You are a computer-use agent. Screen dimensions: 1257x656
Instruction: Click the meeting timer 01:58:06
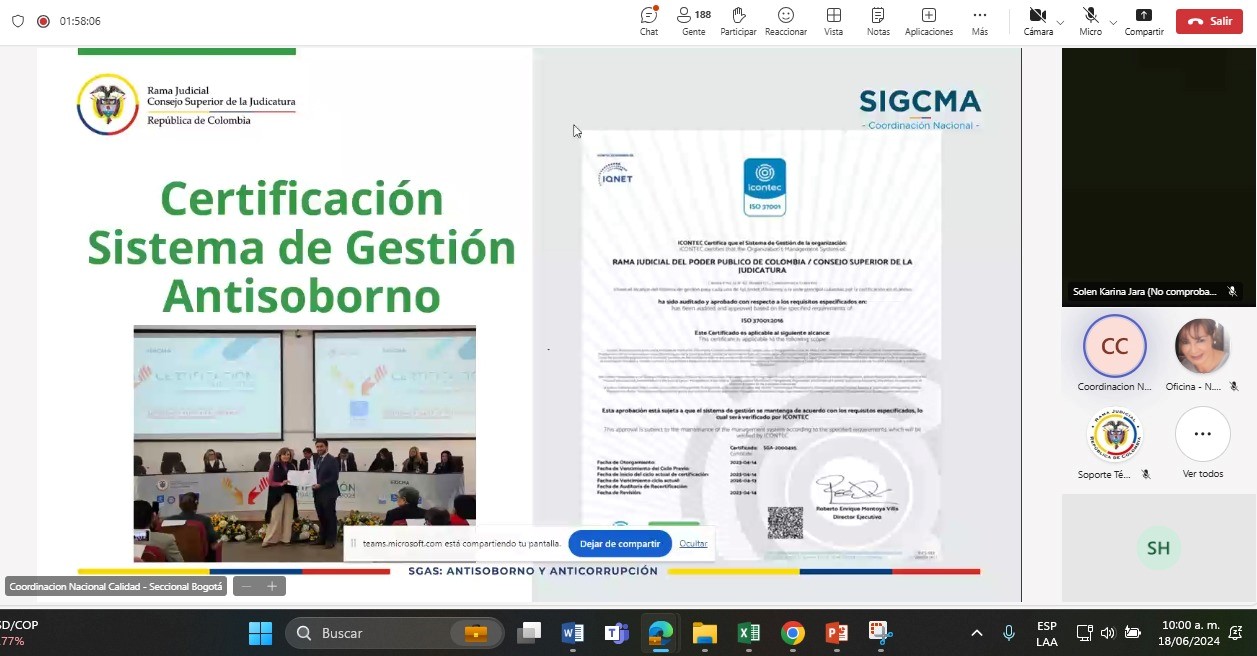coord(80,21)
